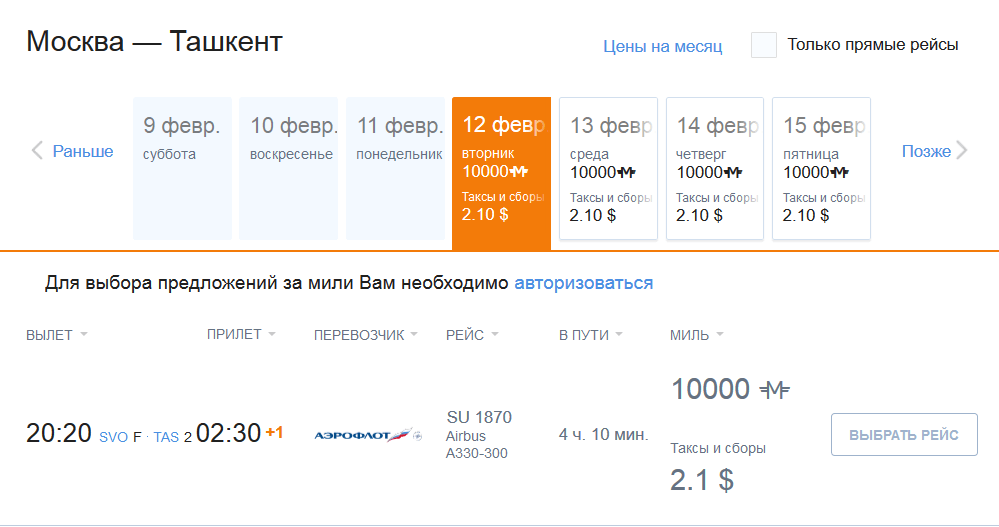Screen dimensions: 999x527
Task: Click the left chevron arrow beside Раньше
Action: (37, 150)
